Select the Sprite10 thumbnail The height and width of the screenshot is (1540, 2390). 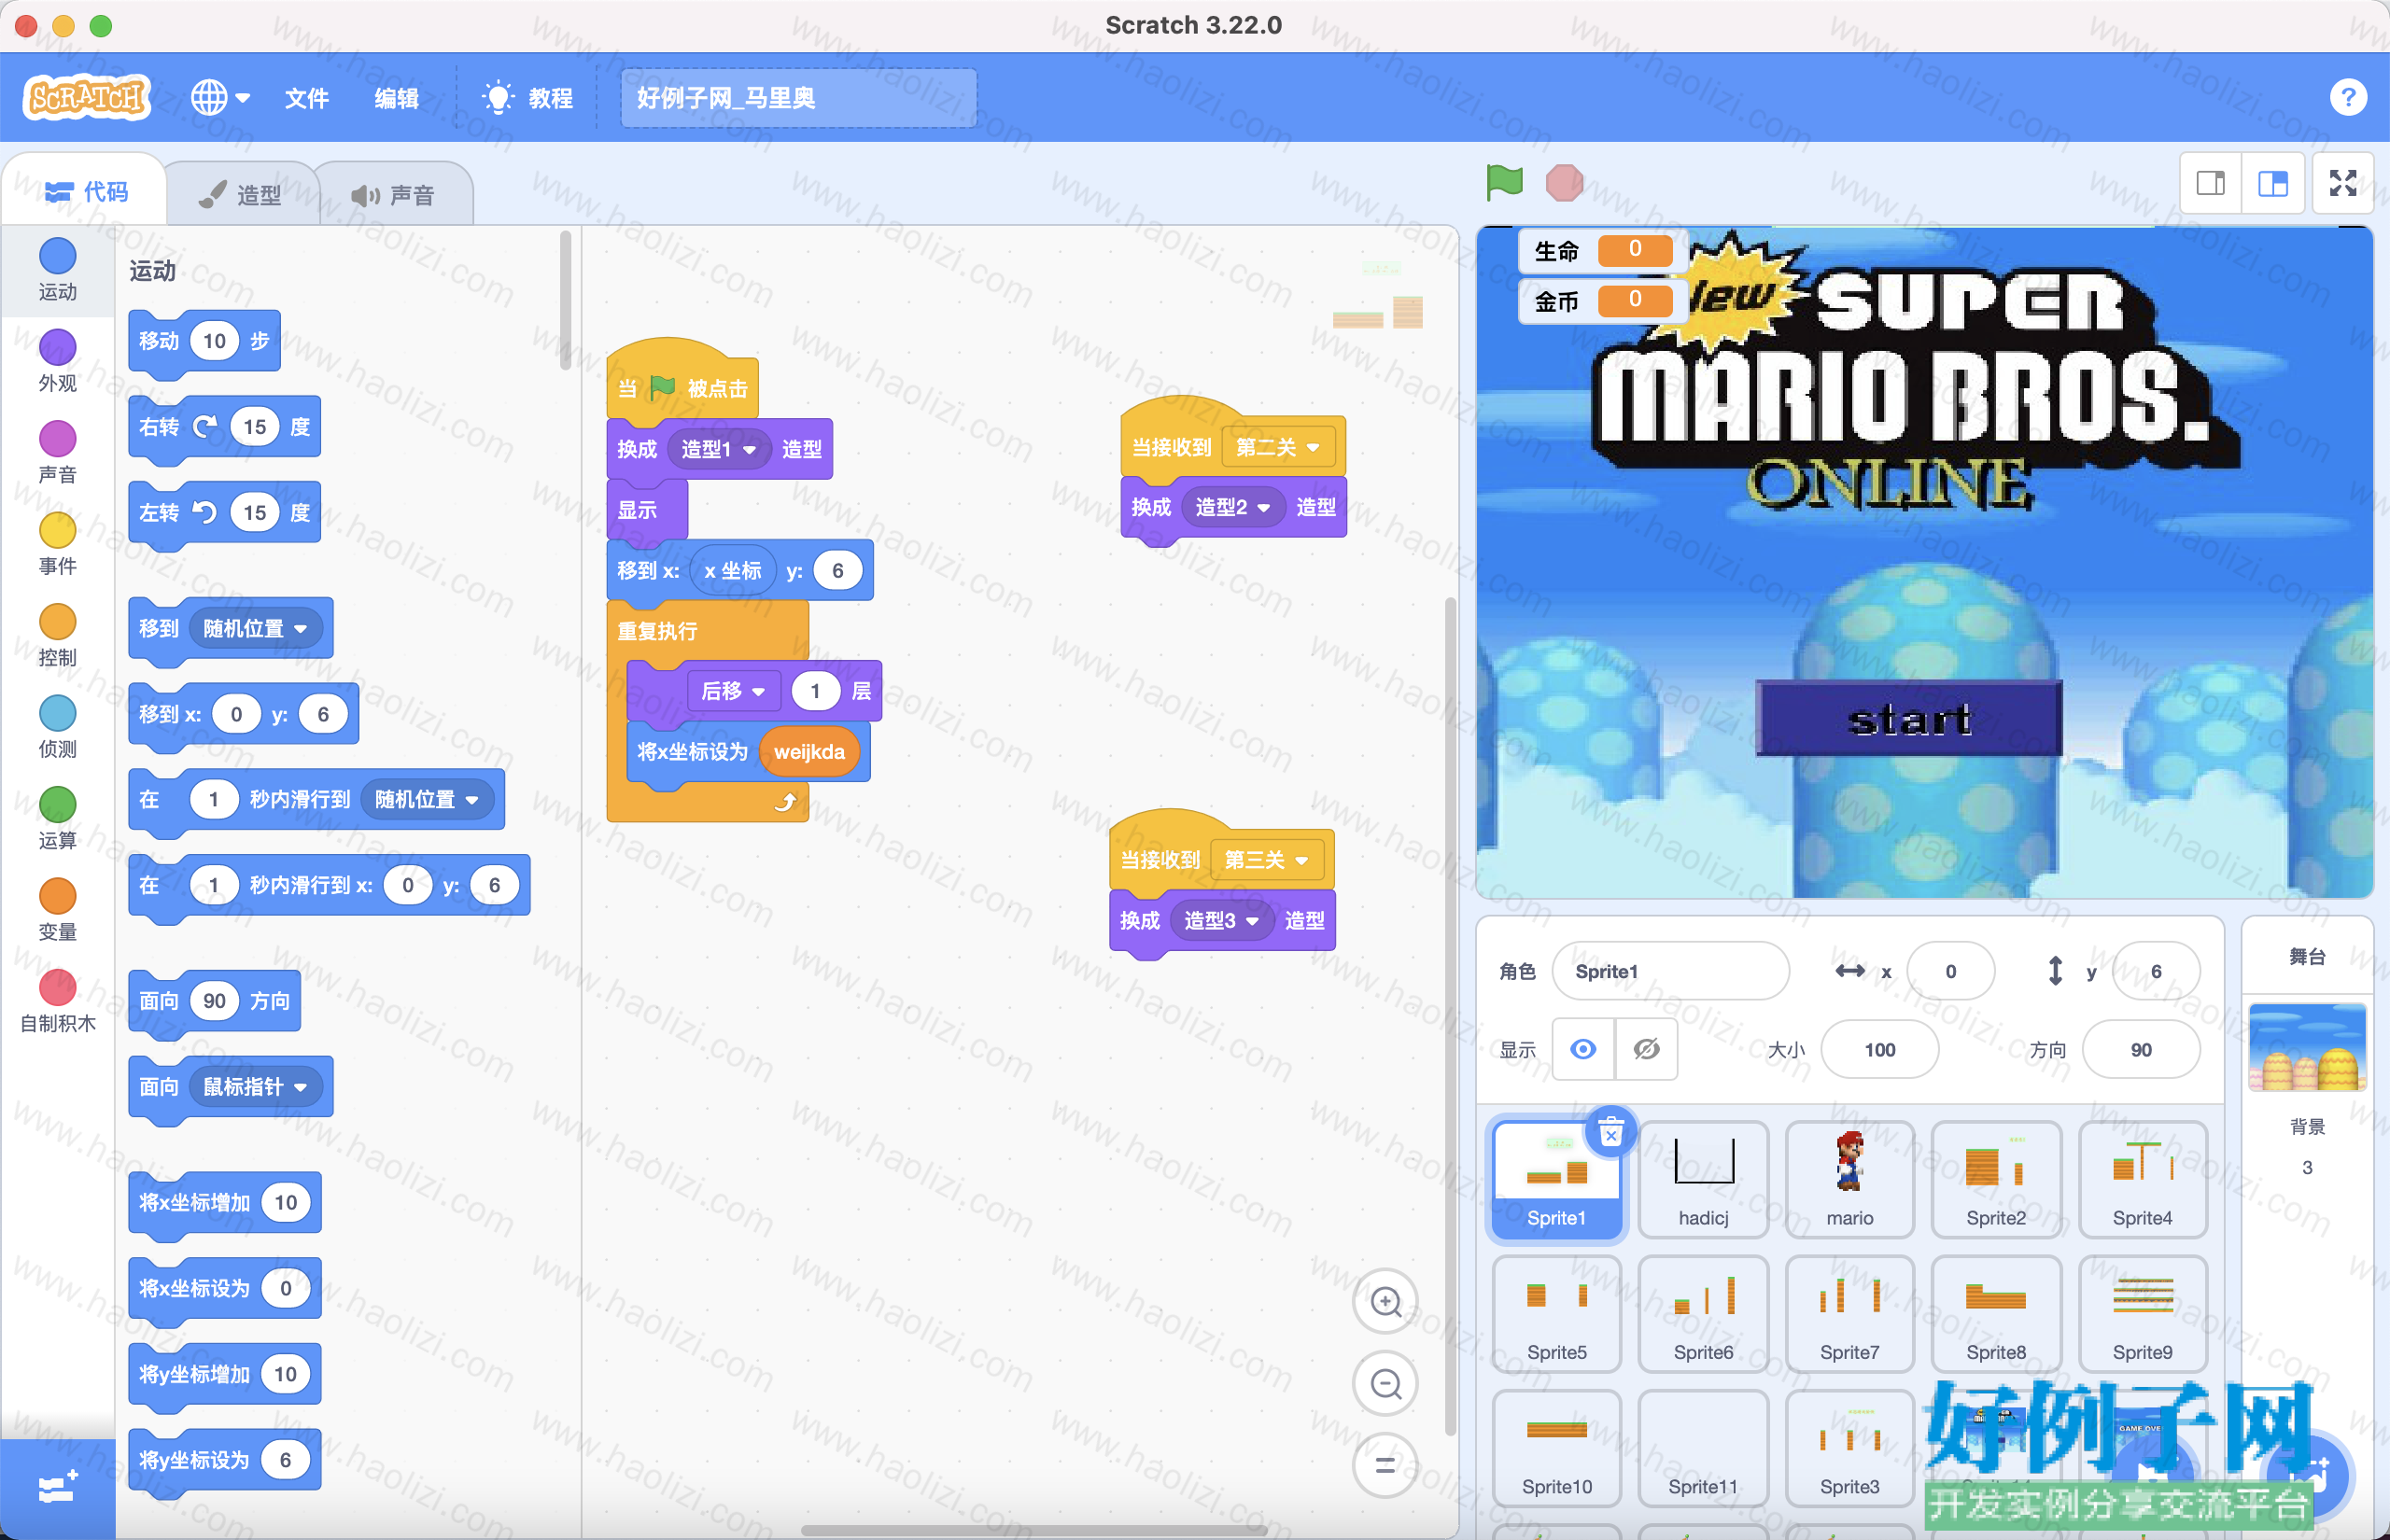(x=1557, y=1448)
